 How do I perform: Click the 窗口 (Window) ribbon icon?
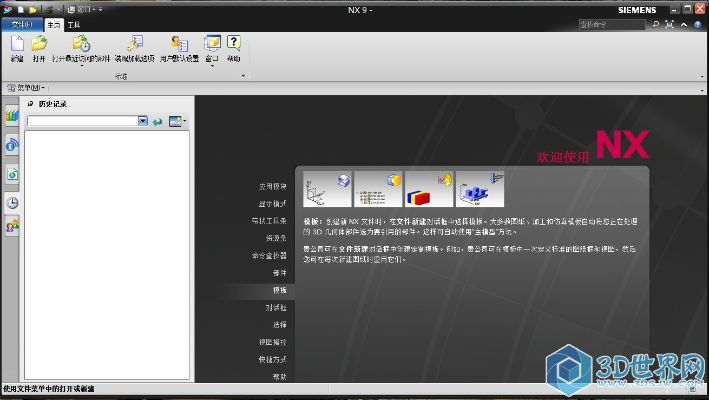(x=212, y=44)
